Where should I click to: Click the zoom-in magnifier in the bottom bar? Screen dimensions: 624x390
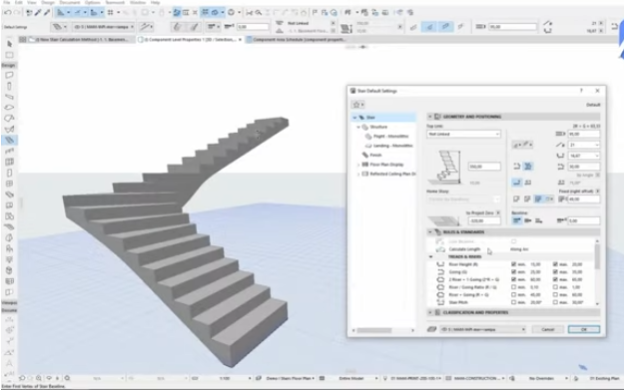click(39, 378)
